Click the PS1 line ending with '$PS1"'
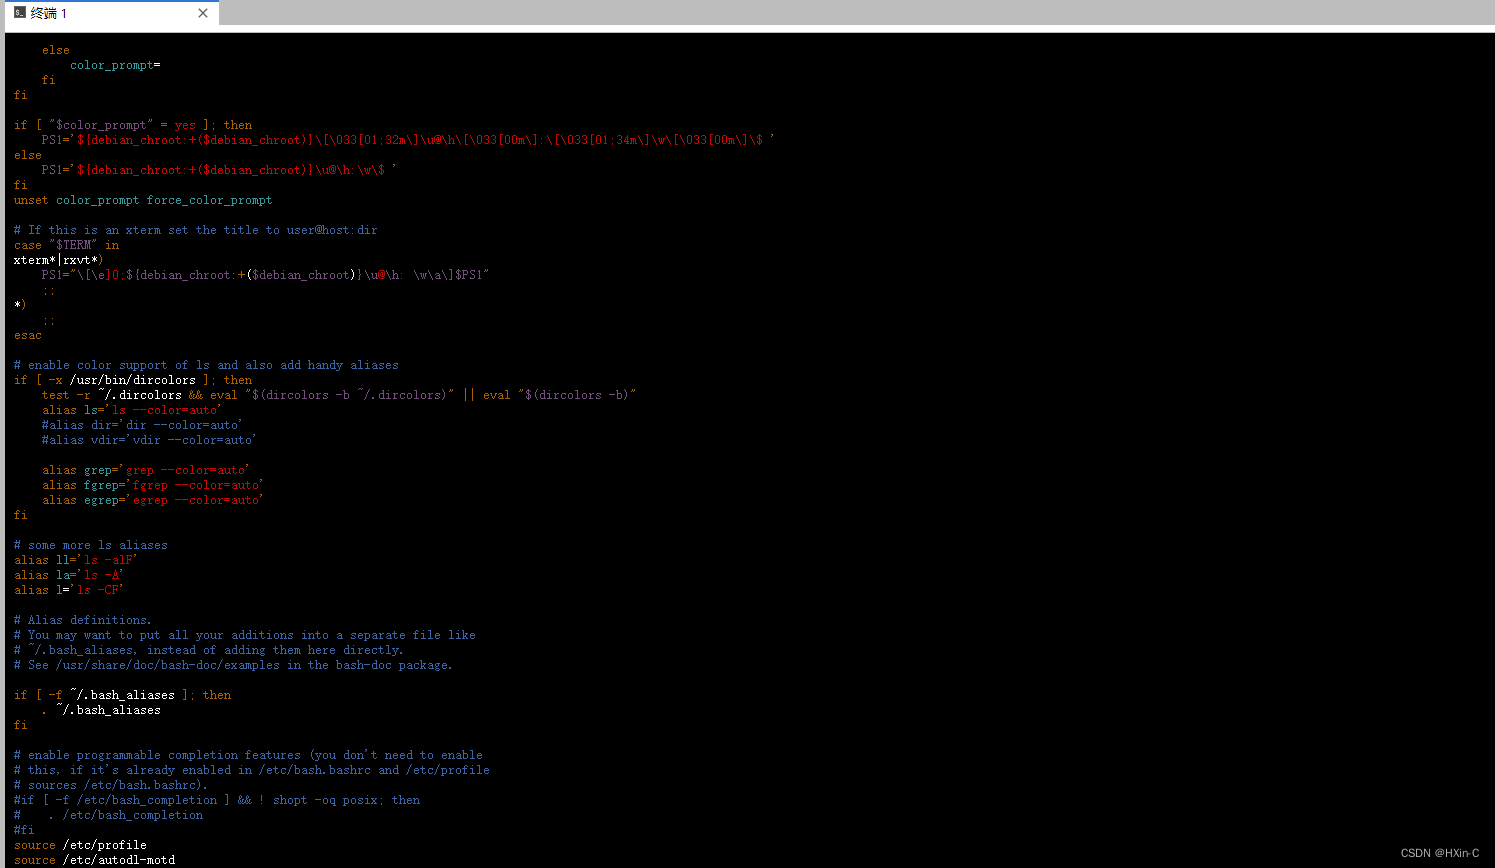 click(265, 275)
